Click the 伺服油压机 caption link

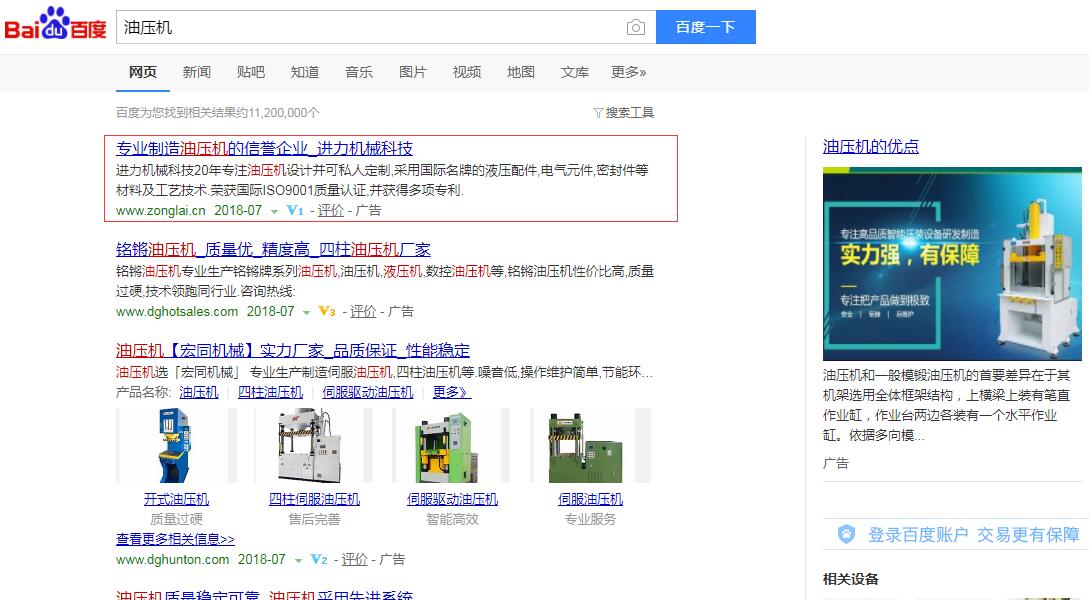(x=590, y=499)
